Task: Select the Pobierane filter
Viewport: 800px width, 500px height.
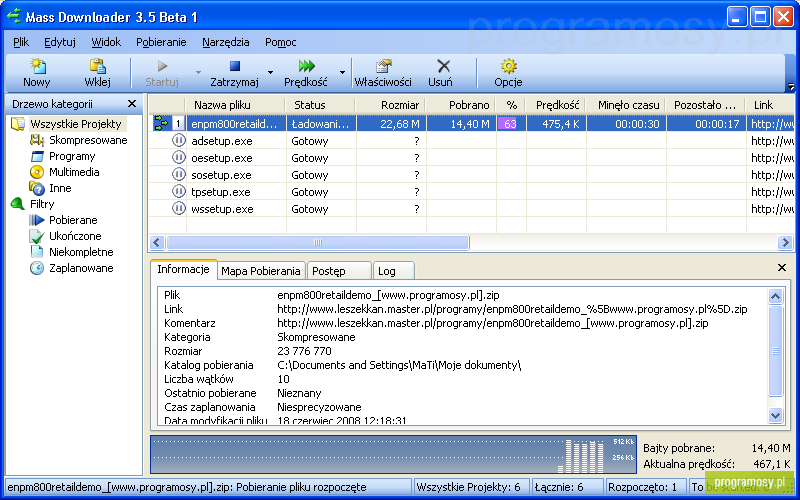Action: [73, 220]
